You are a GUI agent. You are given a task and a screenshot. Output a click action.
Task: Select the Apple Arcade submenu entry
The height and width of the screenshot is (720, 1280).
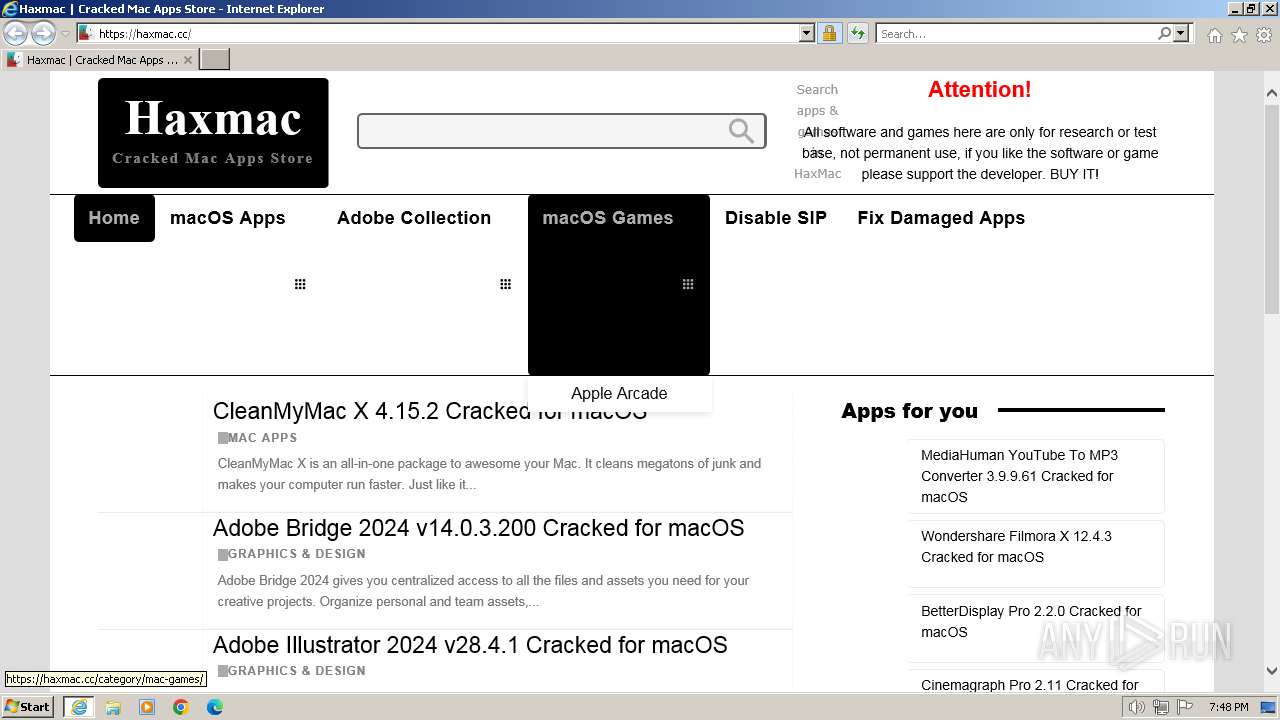[x=619, y=393]
